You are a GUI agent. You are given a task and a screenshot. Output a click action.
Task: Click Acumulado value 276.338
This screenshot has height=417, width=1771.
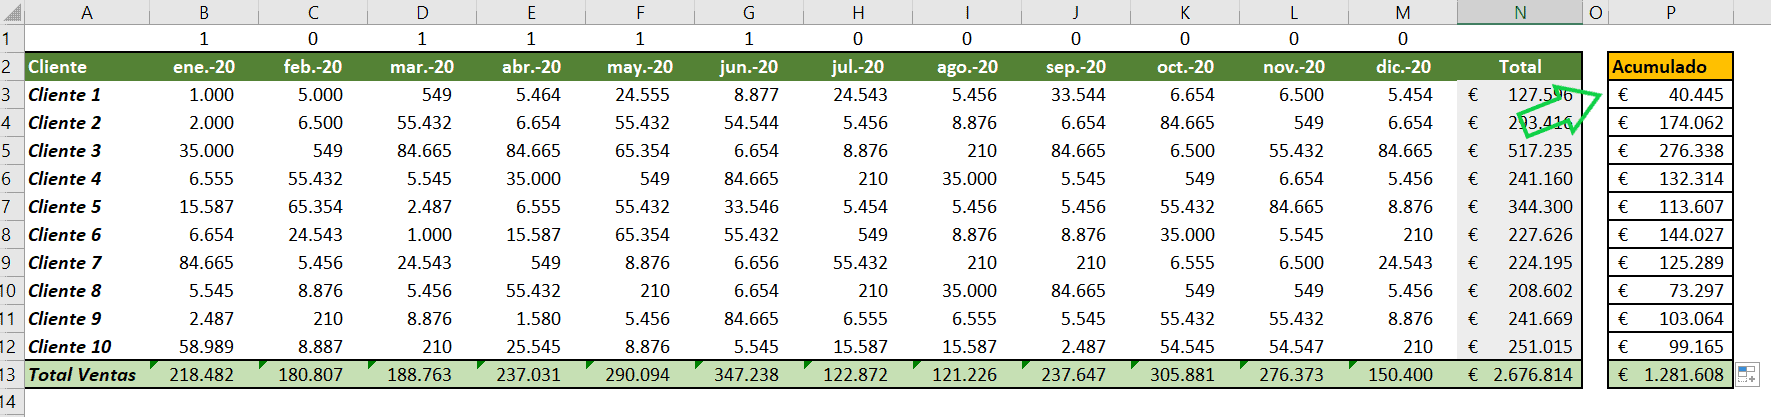coord(1671,151)
